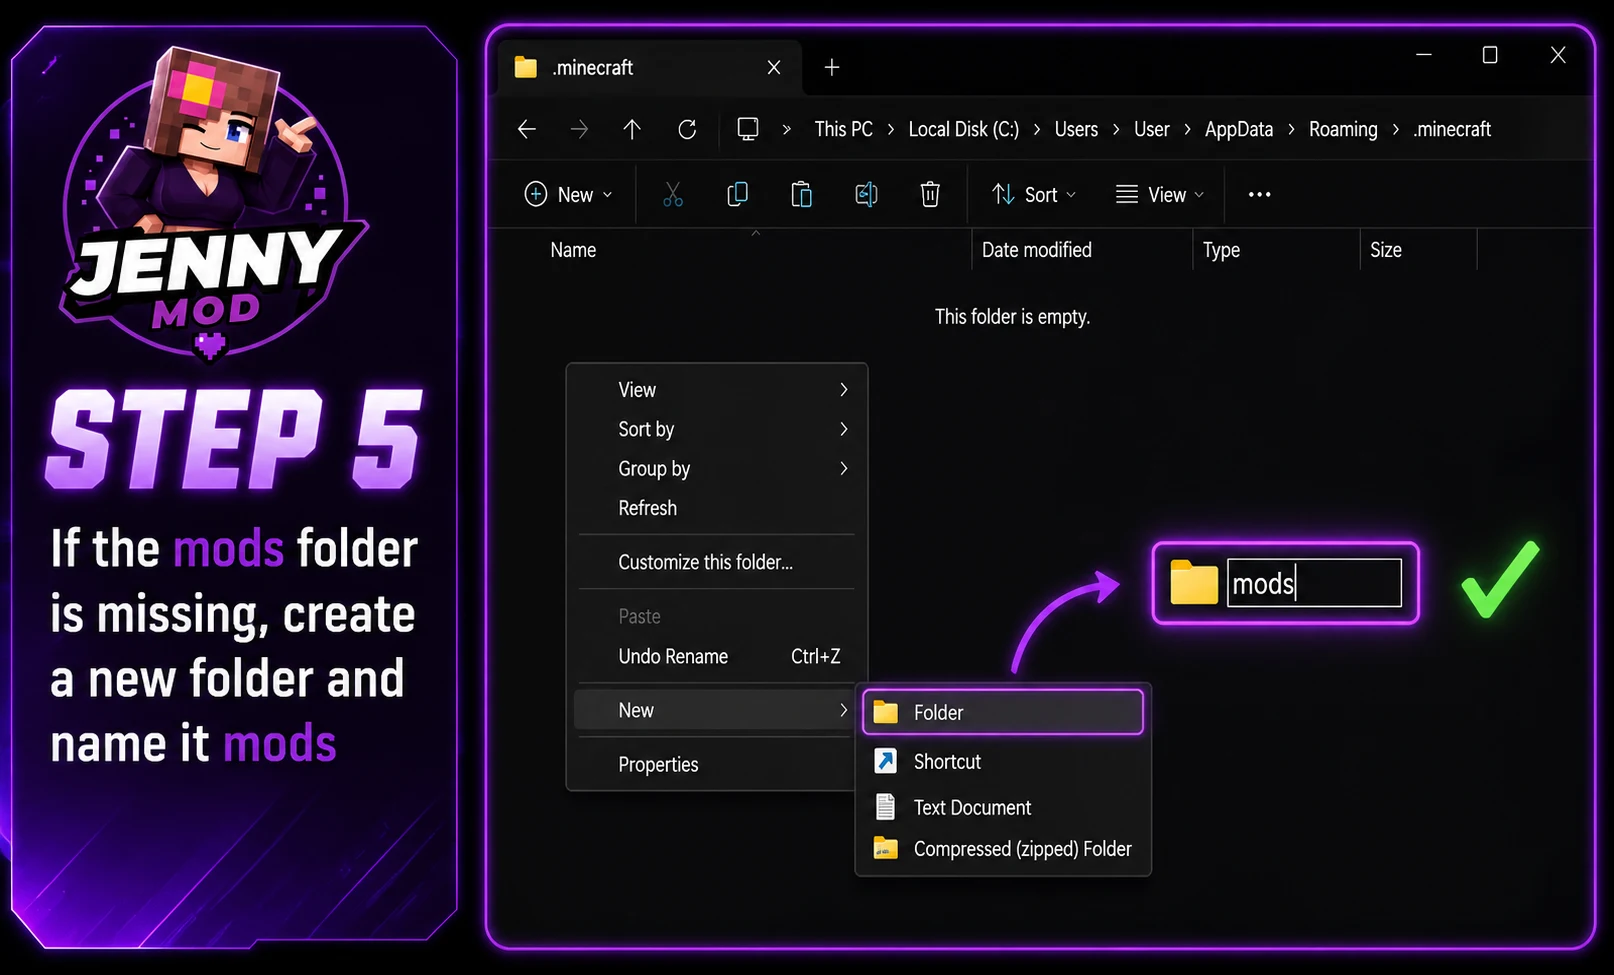Screen dimensions: 1614x975
Task: Click the folder name field containing mods
Action: tap(1314, 583)
